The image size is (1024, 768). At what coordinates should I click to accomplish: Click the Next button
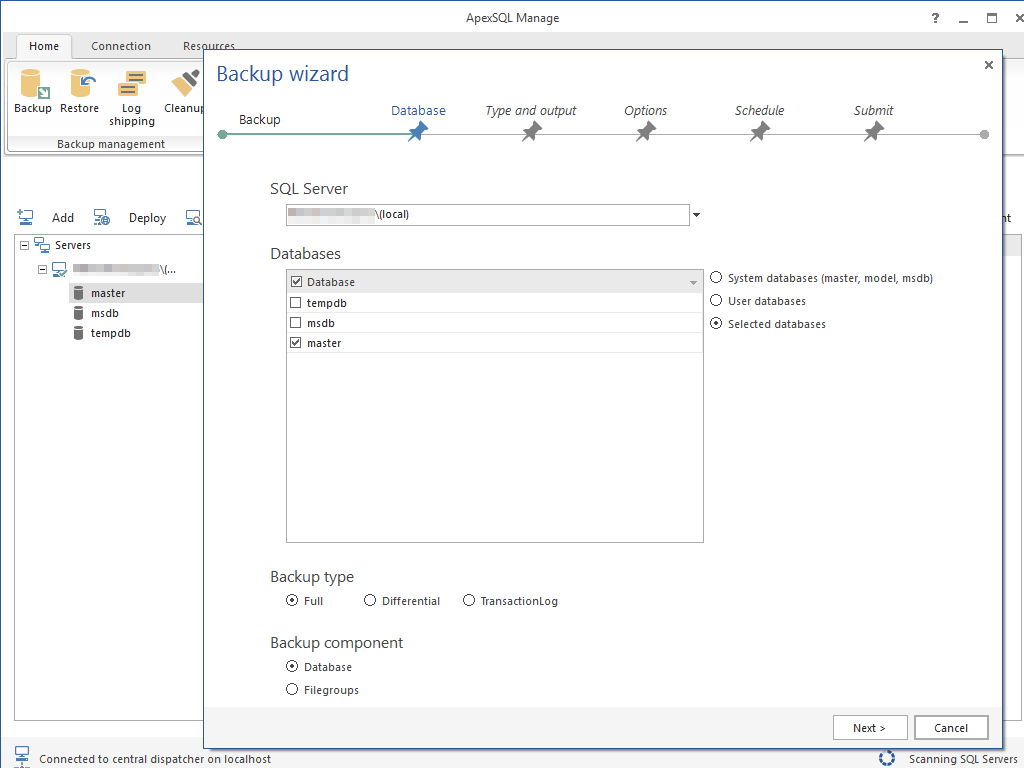[x=869, y=728]
